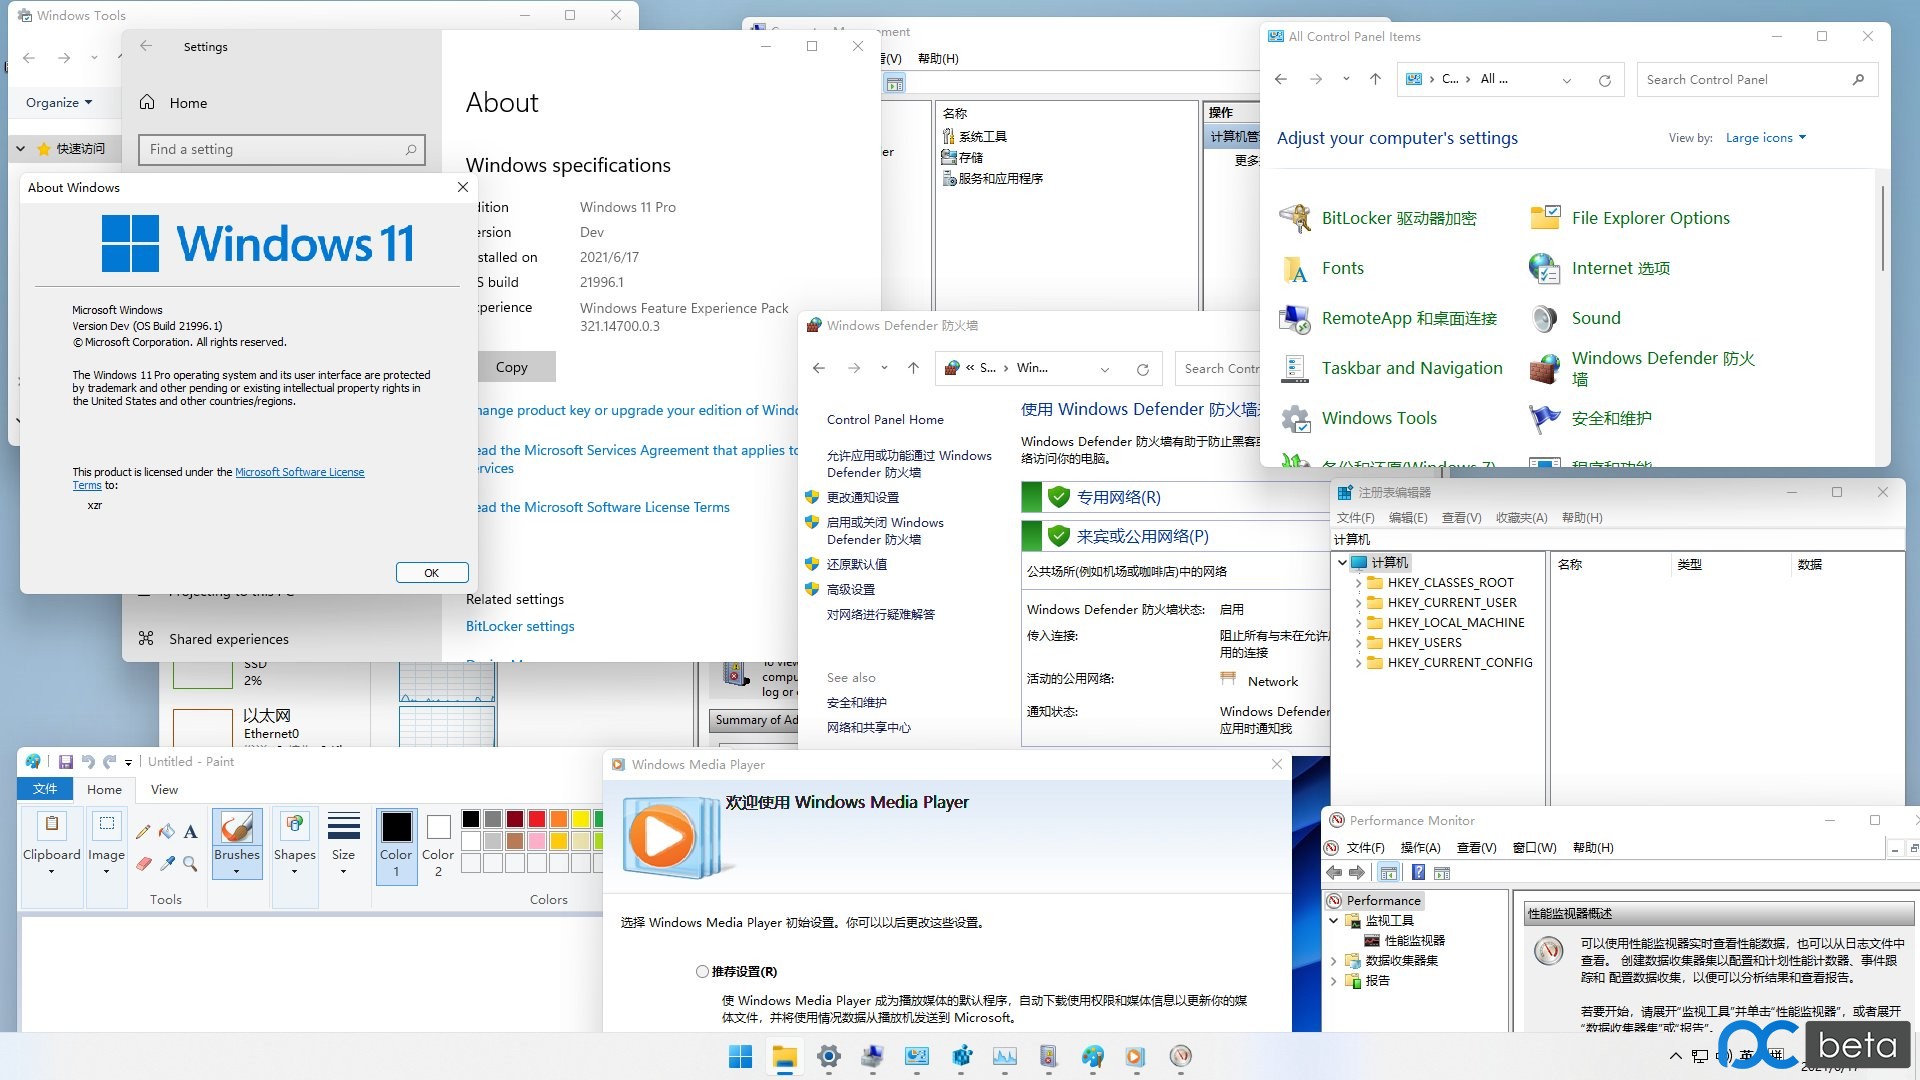Select the Magnifier tool in Paint

point(190,863)
